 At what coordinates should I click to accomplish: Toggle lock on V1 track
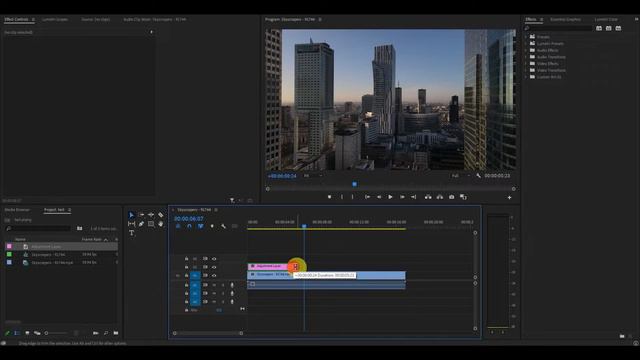[x=187, y=276]
